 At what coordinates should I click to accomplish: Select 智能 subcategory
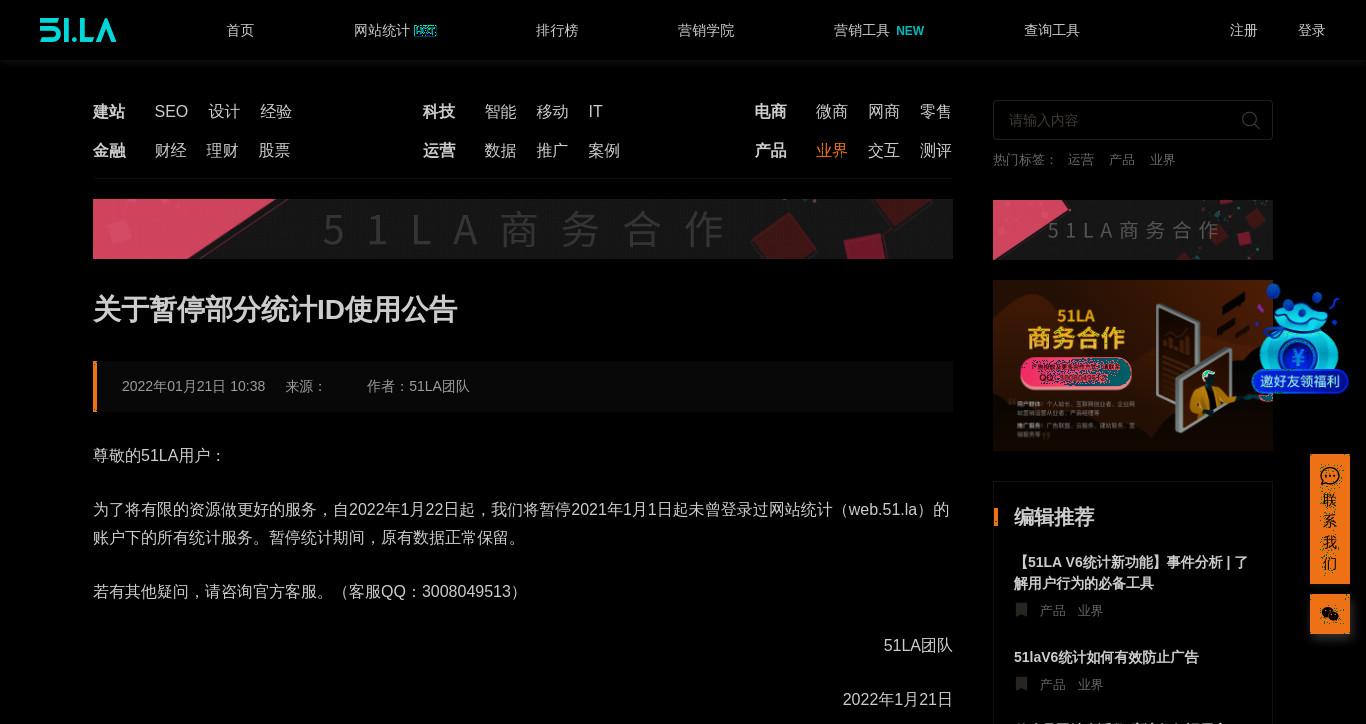pos(500,112)
